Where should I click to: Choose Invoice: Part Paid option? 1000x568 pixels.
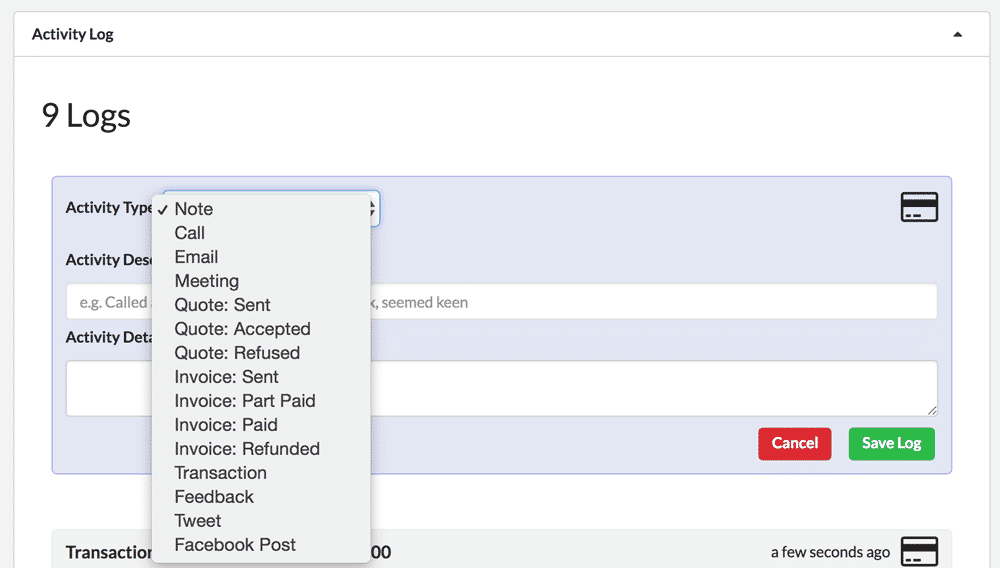pos(261,401)
